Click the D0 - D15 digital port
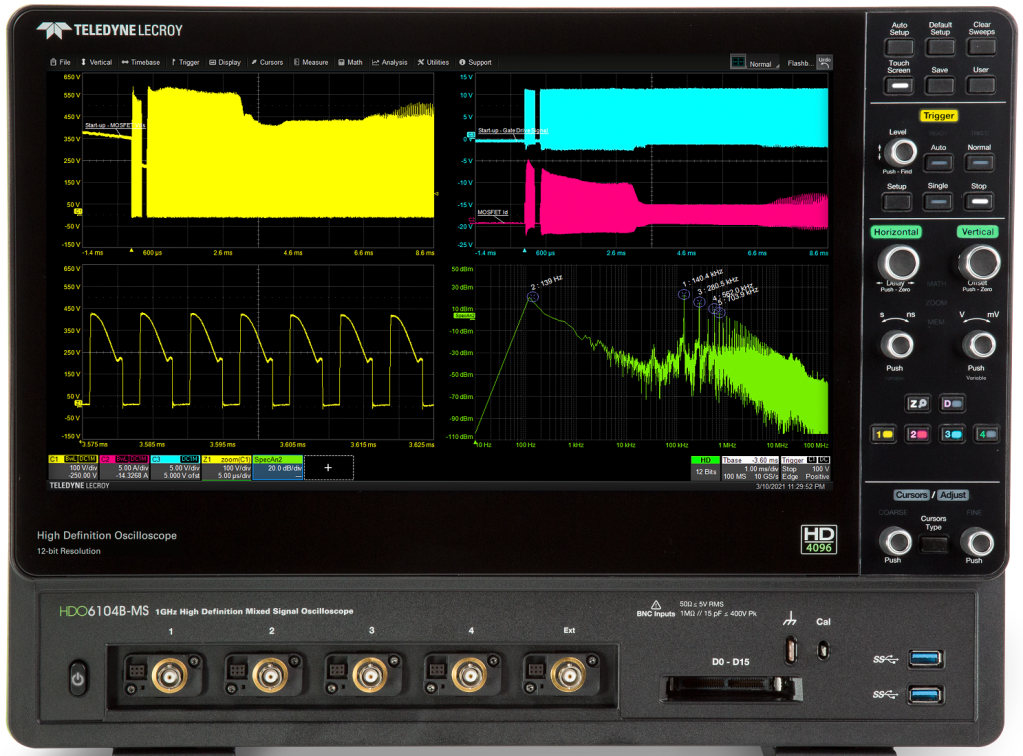Screen dimensions: 1023x756 click(x=731, y=689)
